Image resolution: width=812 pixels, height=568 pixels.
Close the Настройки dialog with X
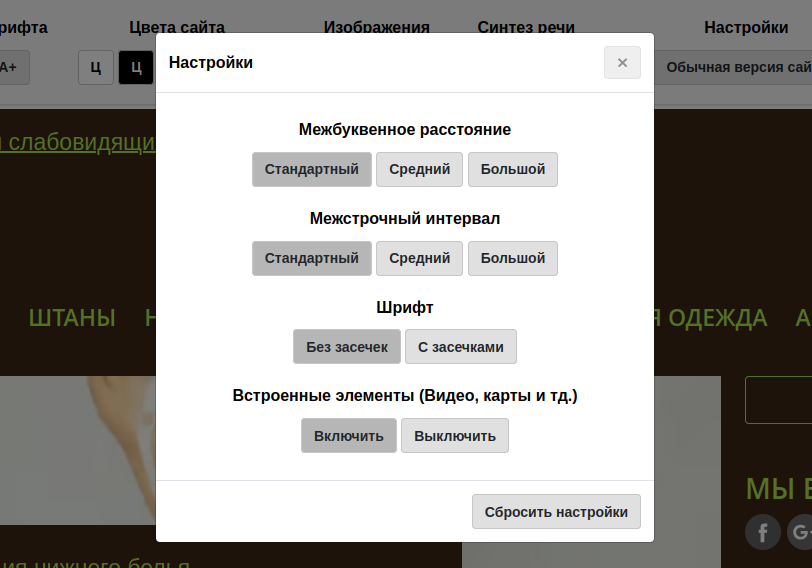622,63
